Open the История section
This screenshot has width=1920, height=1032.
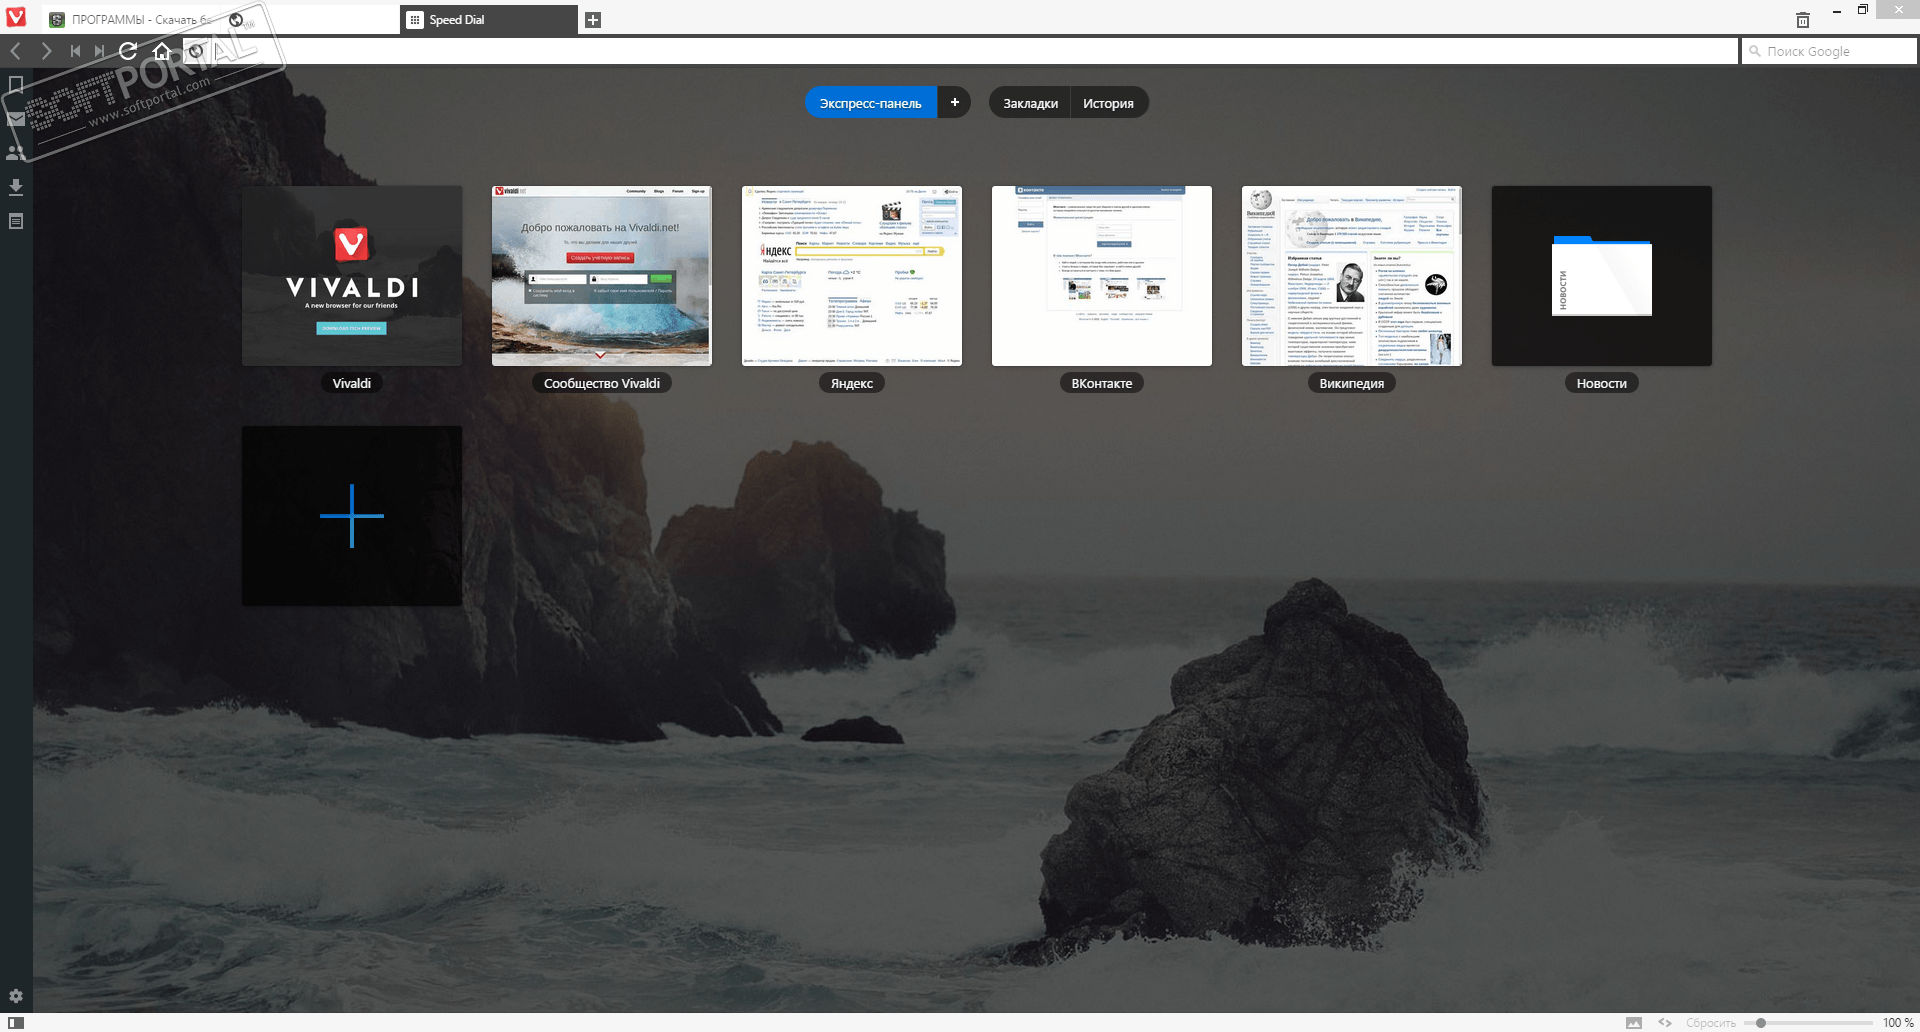click(x=1108, y=103)
